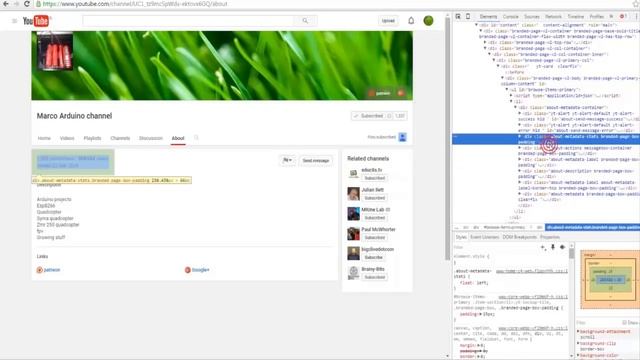The width and height of the screenshot is (640, 360).
Task: Click the box model content size box
Action: (611, 280)
